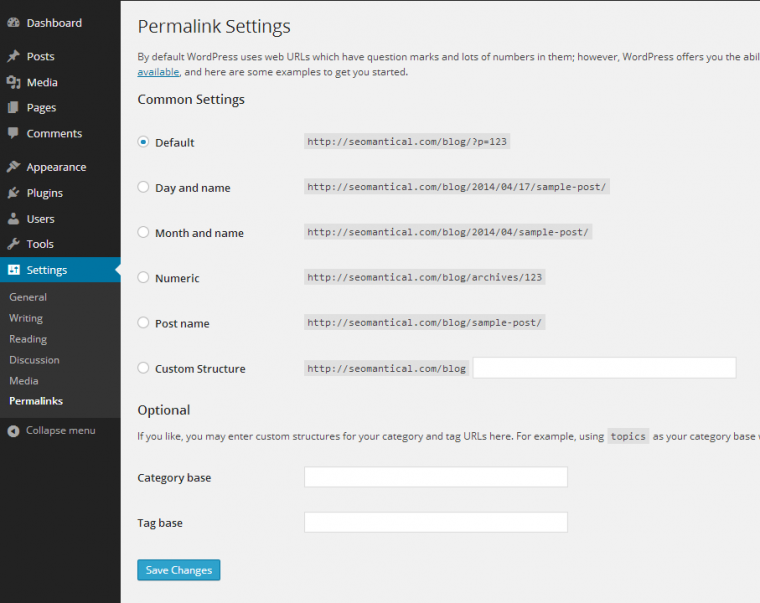Viewport: 760px width, 603px height.
Task: Click the Default label text
Action: tap(174, 143)
